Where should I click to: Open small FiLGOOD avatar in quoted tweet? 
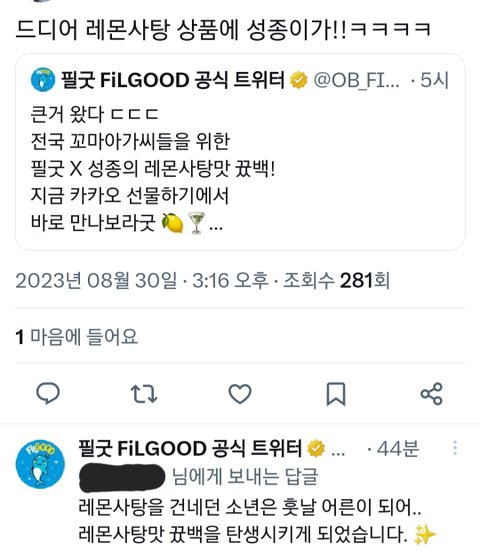[43, 80]
